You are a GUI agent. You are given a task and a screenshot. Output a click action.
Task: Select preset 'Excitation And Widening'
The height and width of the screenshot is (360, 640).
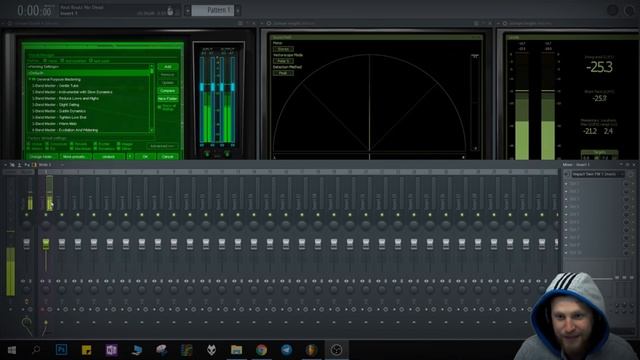(x=65, y=130)
